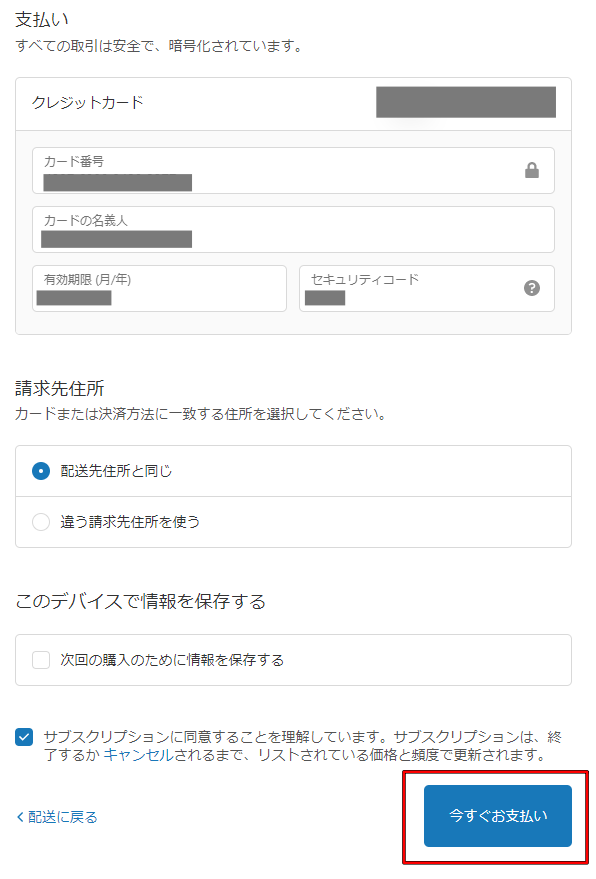
Task: Open the セキュリティコード question mark help icon
Action: tap(532, 288)
